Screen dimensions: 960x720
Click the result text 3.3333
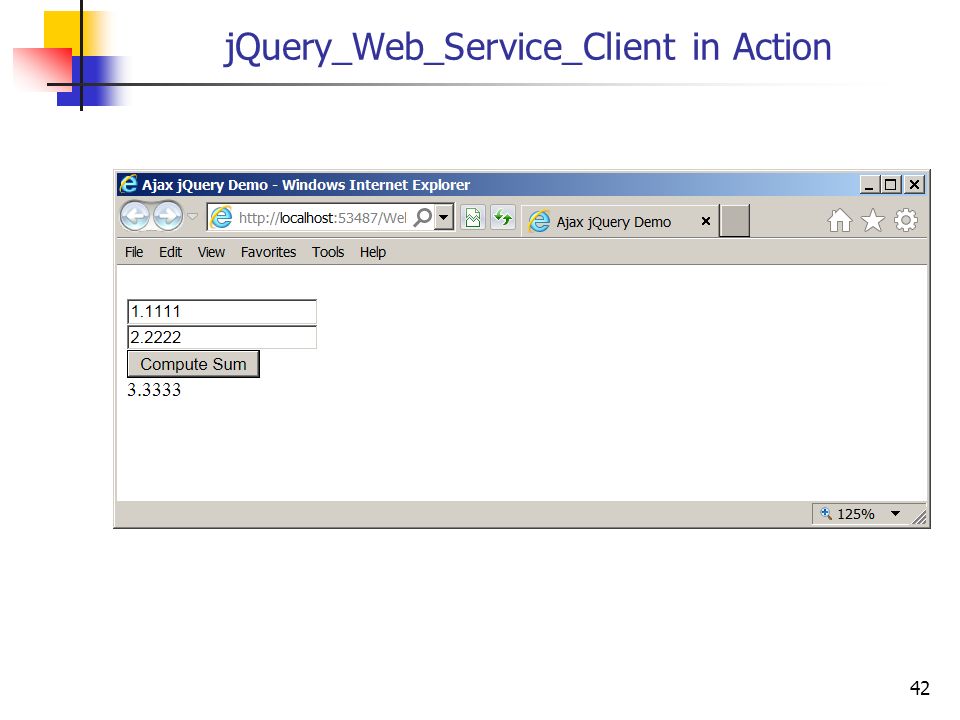(x=154, y=390)
